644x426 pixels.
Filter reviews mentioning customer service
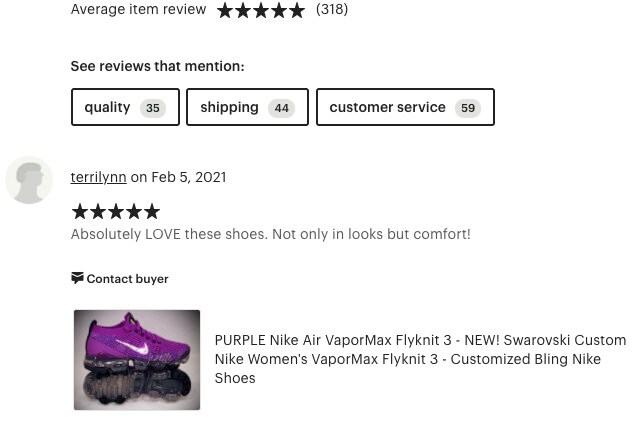405,107
